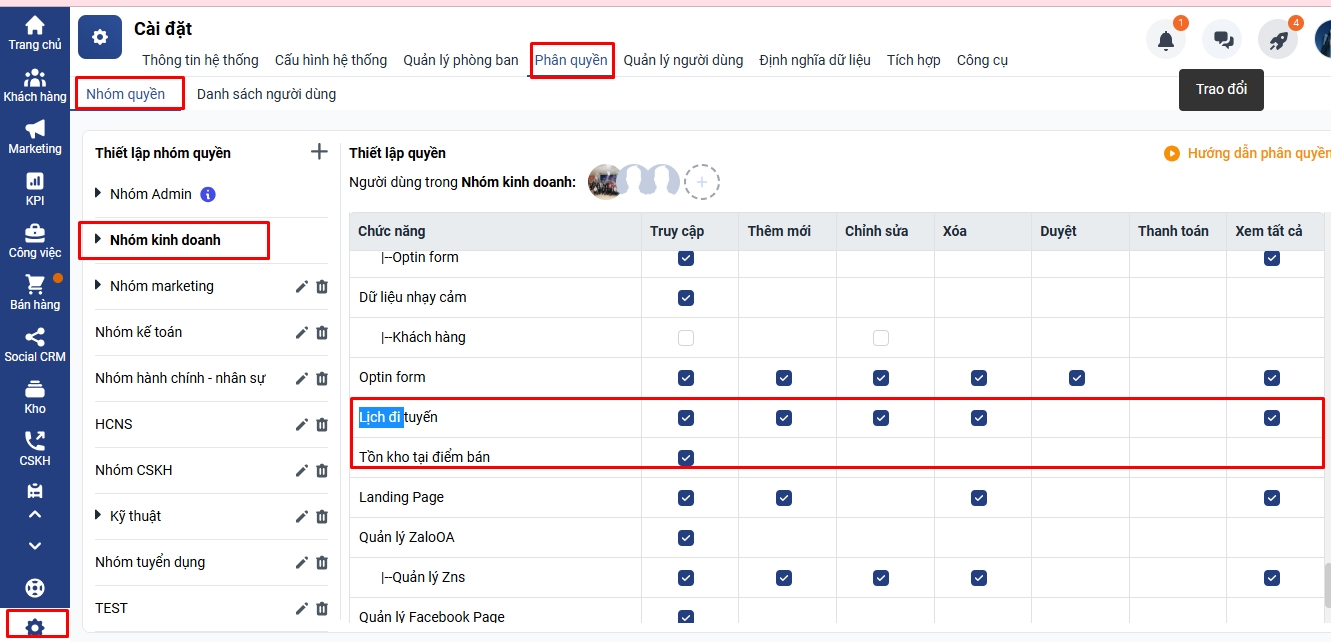Screen dimensions: 1331x642
Task: Add new permission group with plus icon
Action: coord(319,152)
